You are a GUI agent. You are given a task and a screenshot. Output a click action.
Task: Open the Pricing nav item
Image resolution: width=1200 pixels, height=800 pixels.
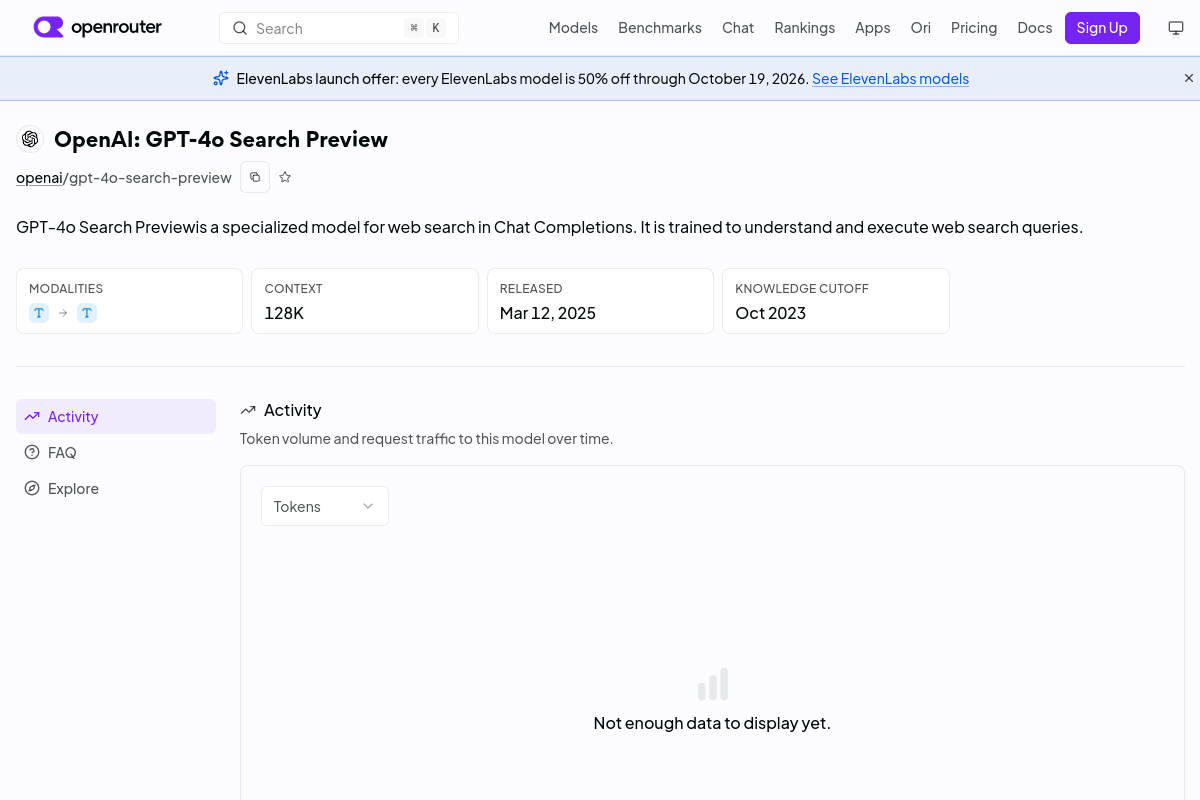pyautogui.click(x=974, y=28)
